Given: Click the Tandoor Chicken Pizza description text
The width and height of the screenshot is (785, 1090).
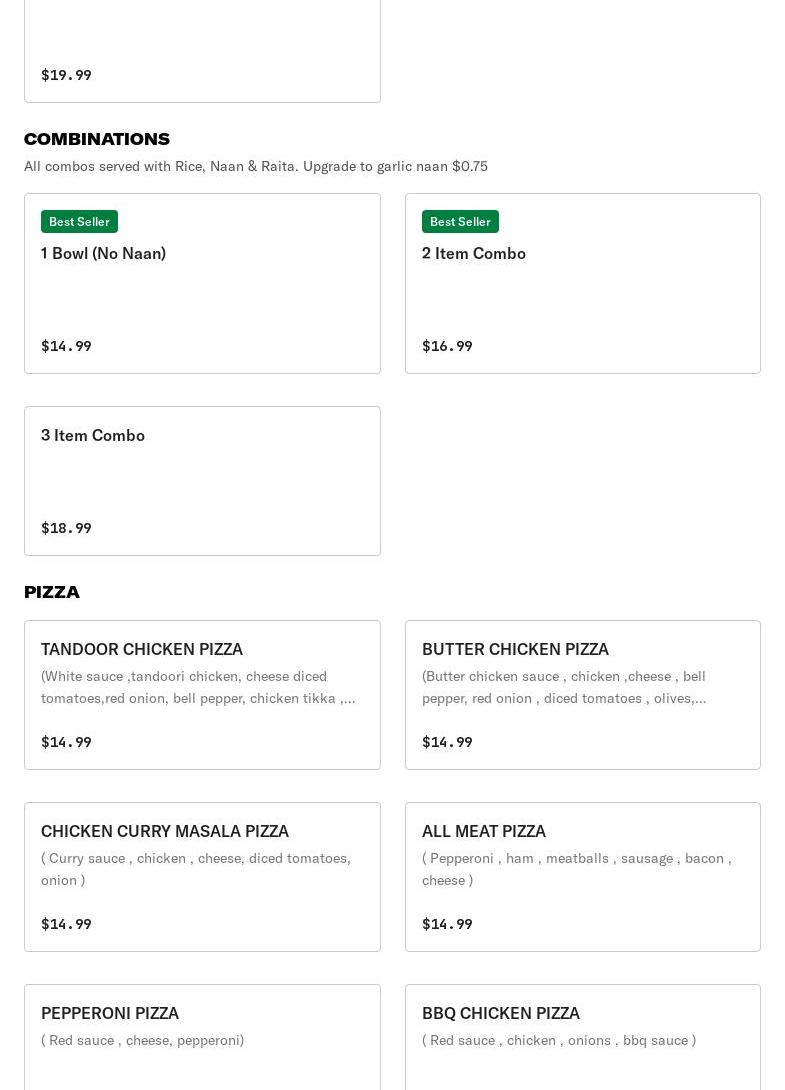Looking at the screenshot, I should click(198, 687).
